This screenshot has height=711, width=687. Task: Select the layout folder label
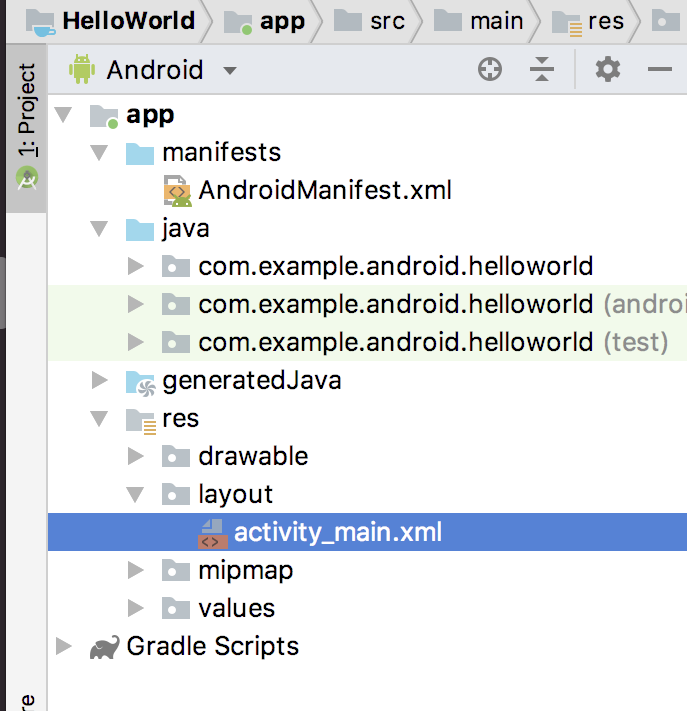[x=236, y=495]
